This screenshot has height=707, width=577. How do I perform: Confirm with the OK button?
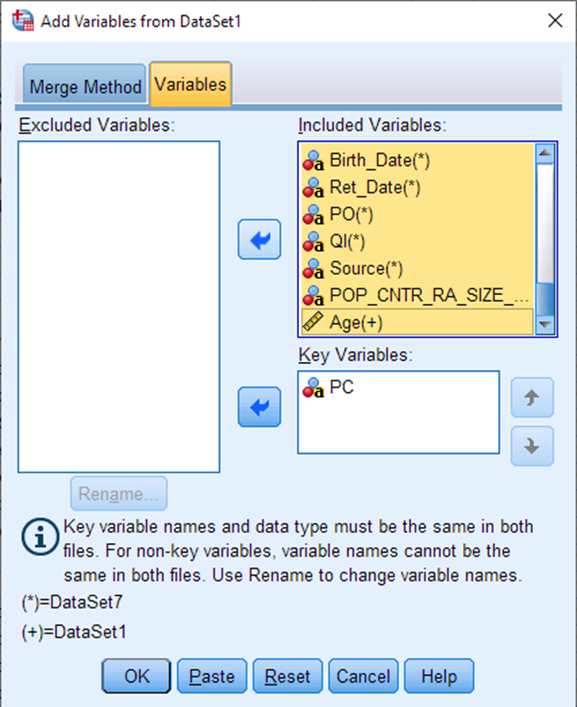tap(136, 676)
